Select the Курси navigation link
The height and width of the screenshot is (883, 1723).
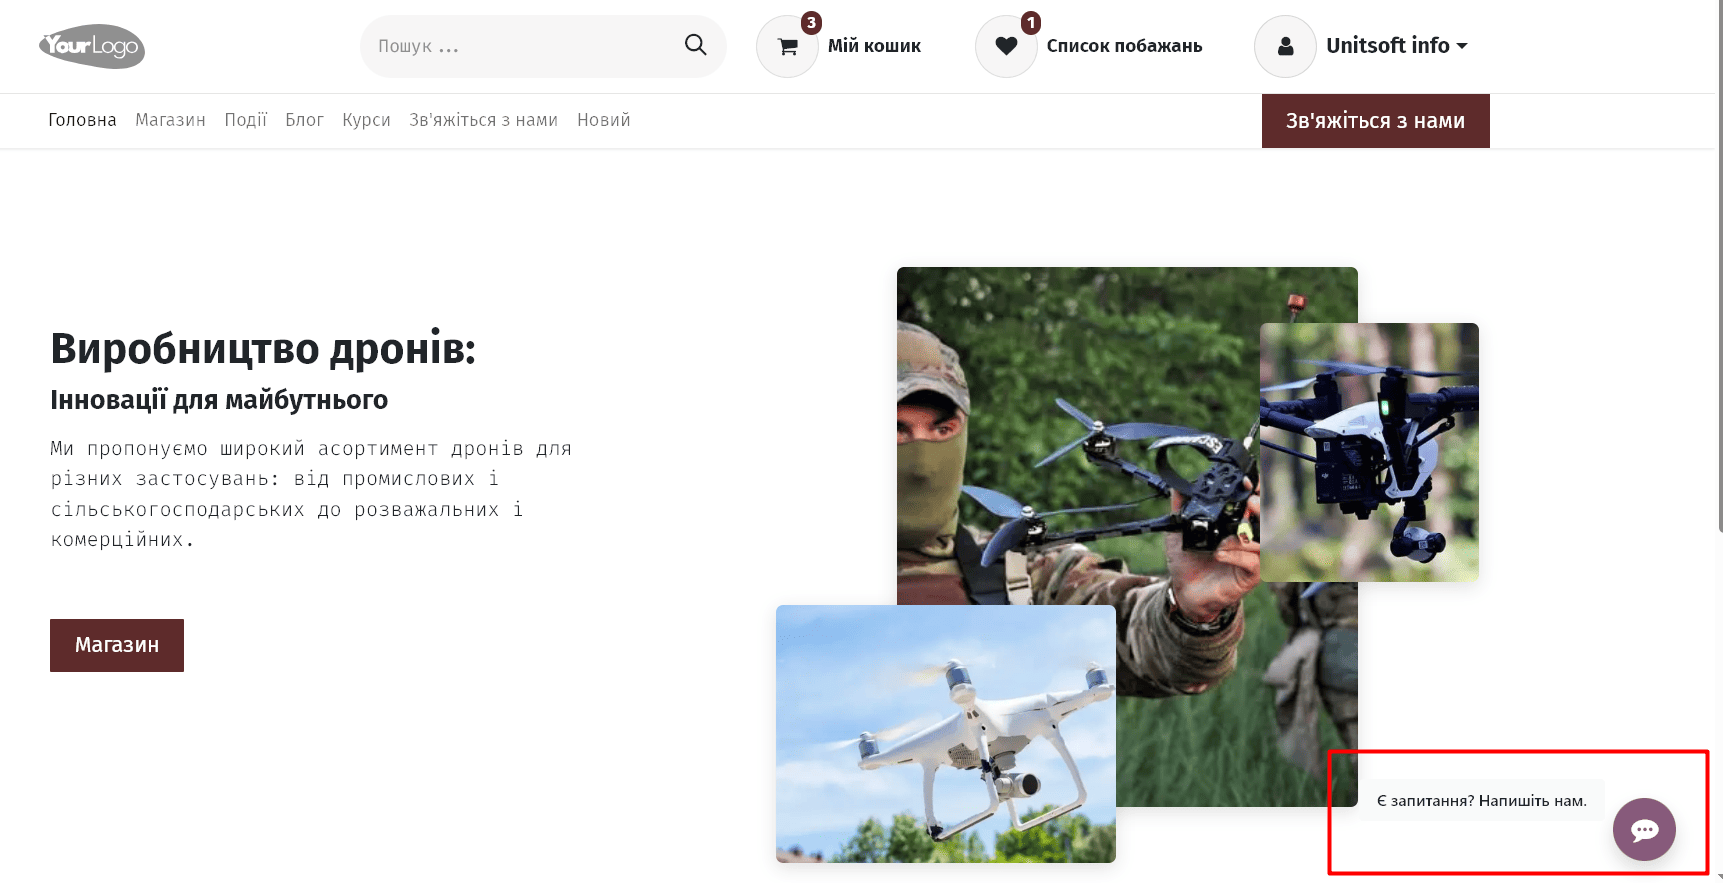[366, 120]
